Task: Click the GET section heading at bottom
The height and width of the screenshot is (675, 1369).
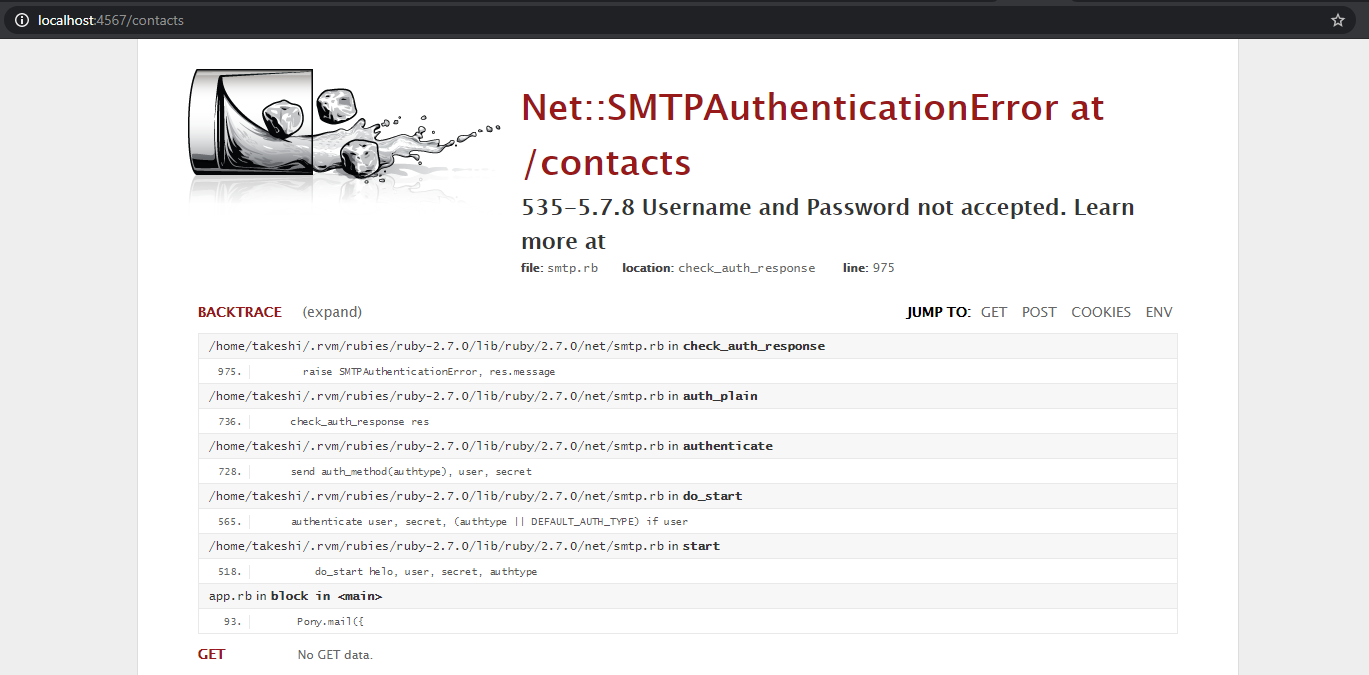Action: 211,654
